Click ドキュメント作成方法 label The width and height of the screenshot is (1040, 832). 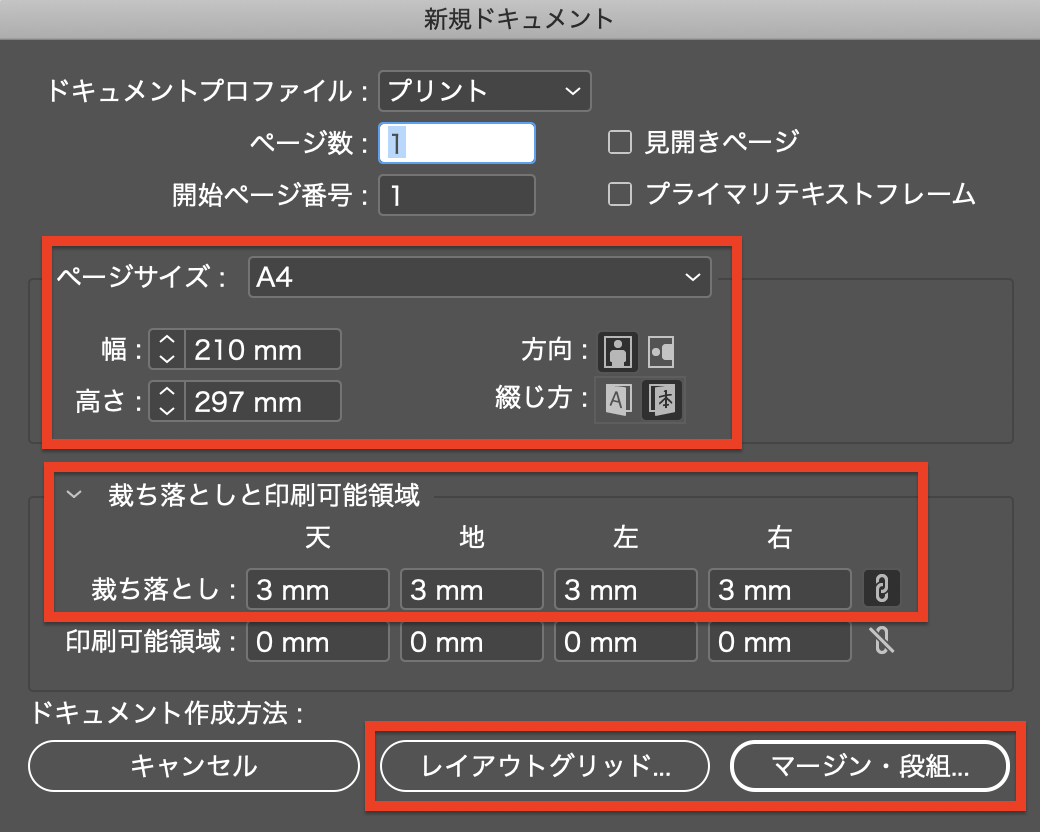167,713
